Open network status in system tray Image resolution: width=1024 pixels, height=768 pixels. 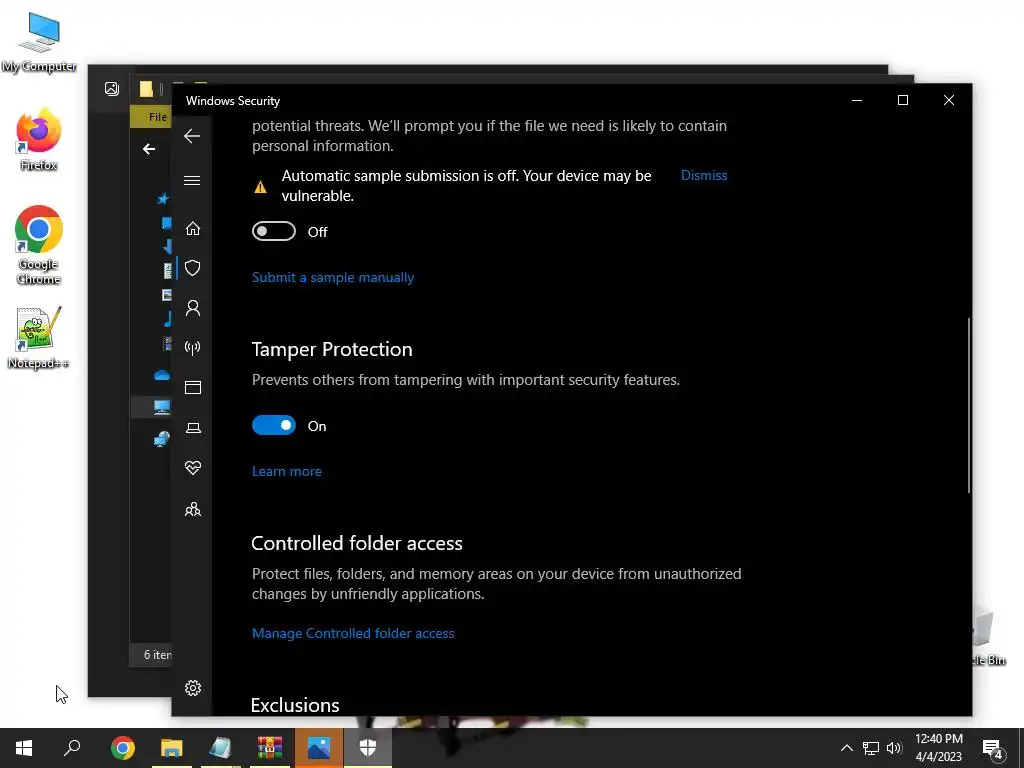point(871,748)
